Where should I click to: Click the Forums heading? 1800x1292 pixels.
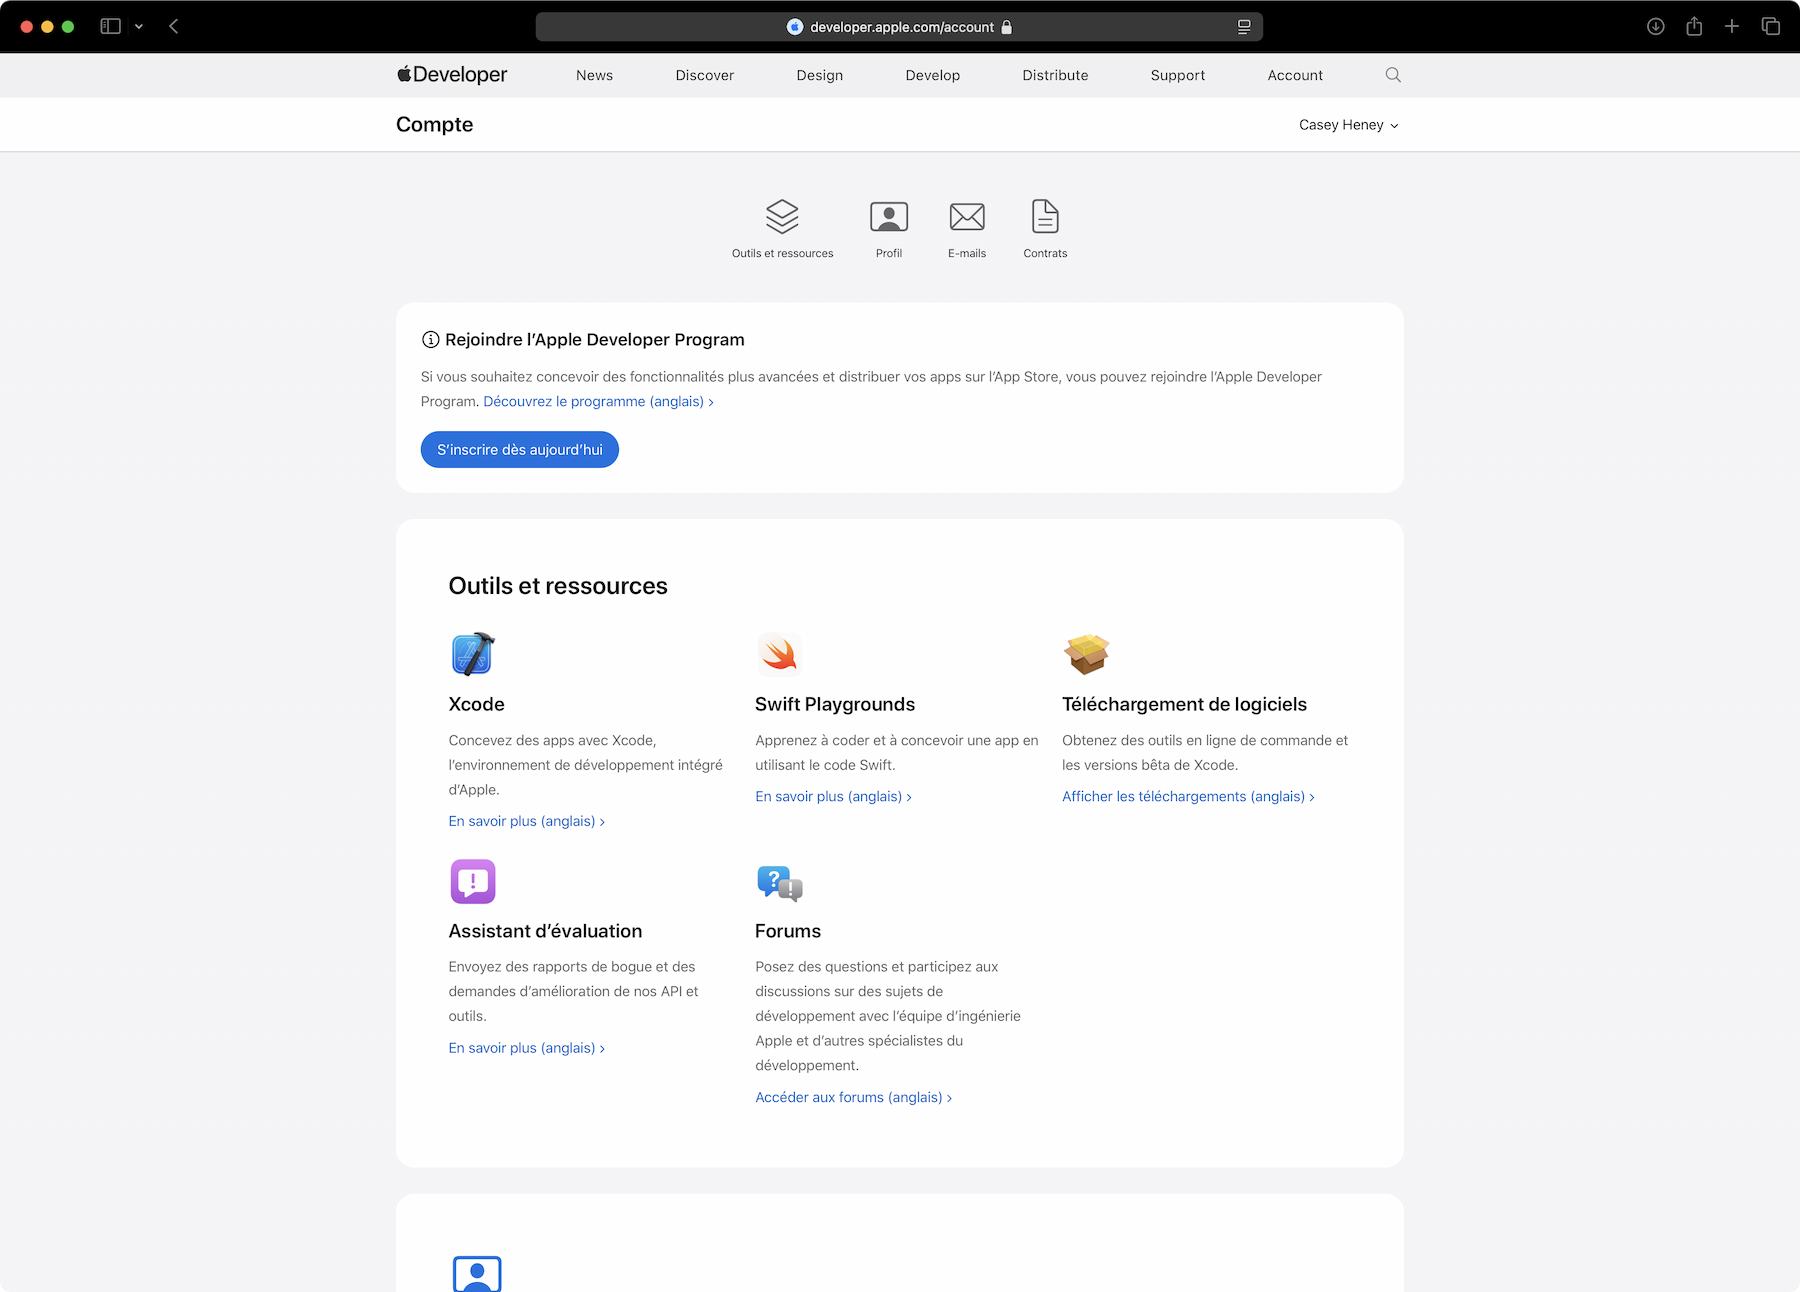pos(788,931)
